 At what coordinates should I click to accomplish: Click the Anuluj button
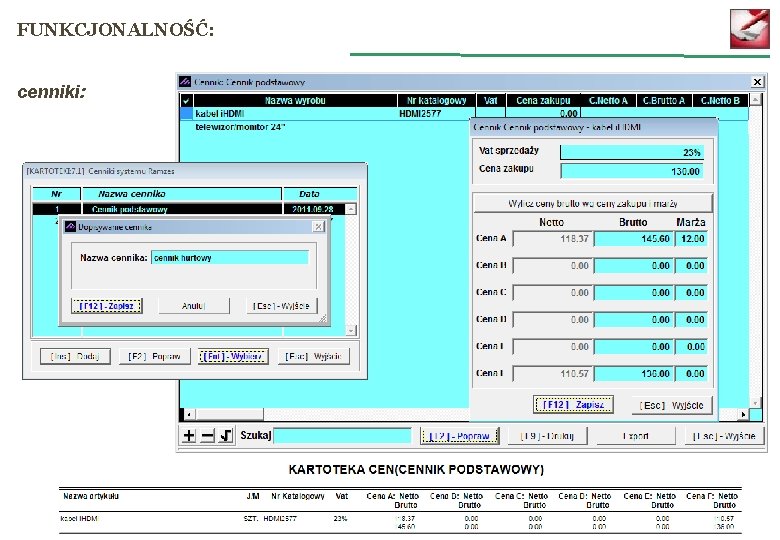coord(194,306)
